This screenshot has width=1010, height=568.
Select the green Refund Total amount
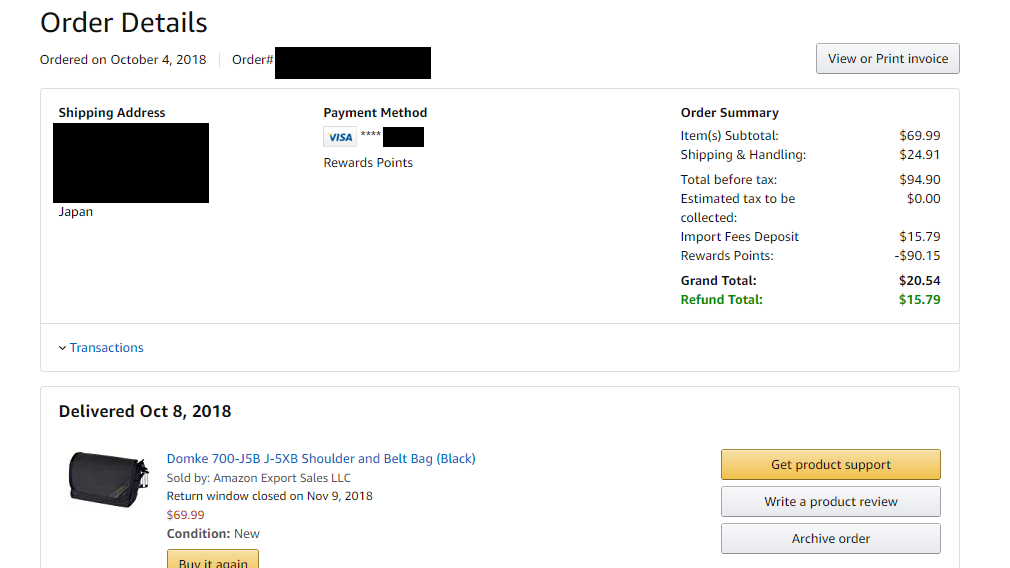tap(919, 299)
